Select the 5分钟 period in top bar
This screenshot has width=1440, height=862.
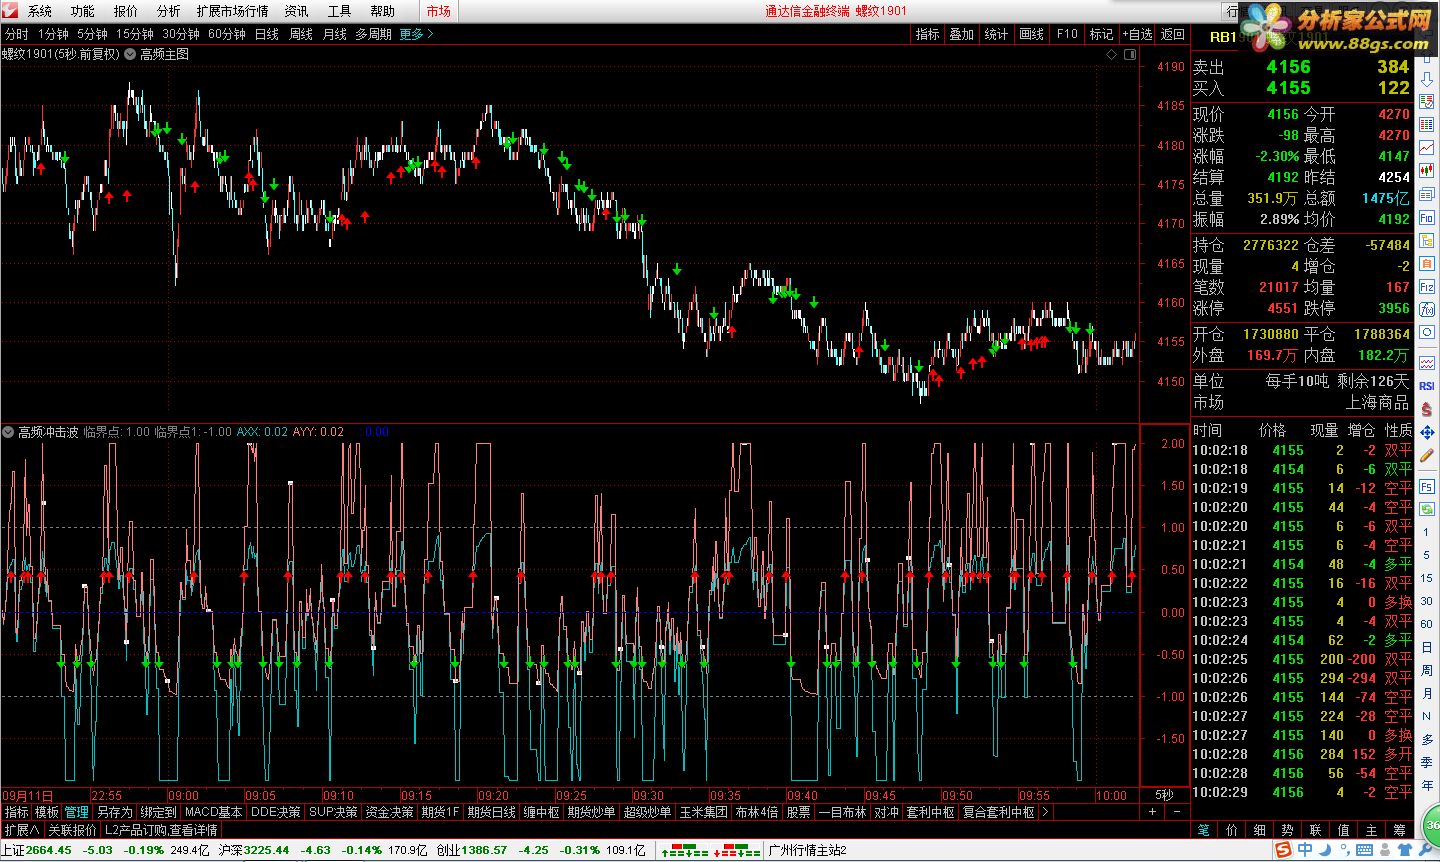[92, 34]
